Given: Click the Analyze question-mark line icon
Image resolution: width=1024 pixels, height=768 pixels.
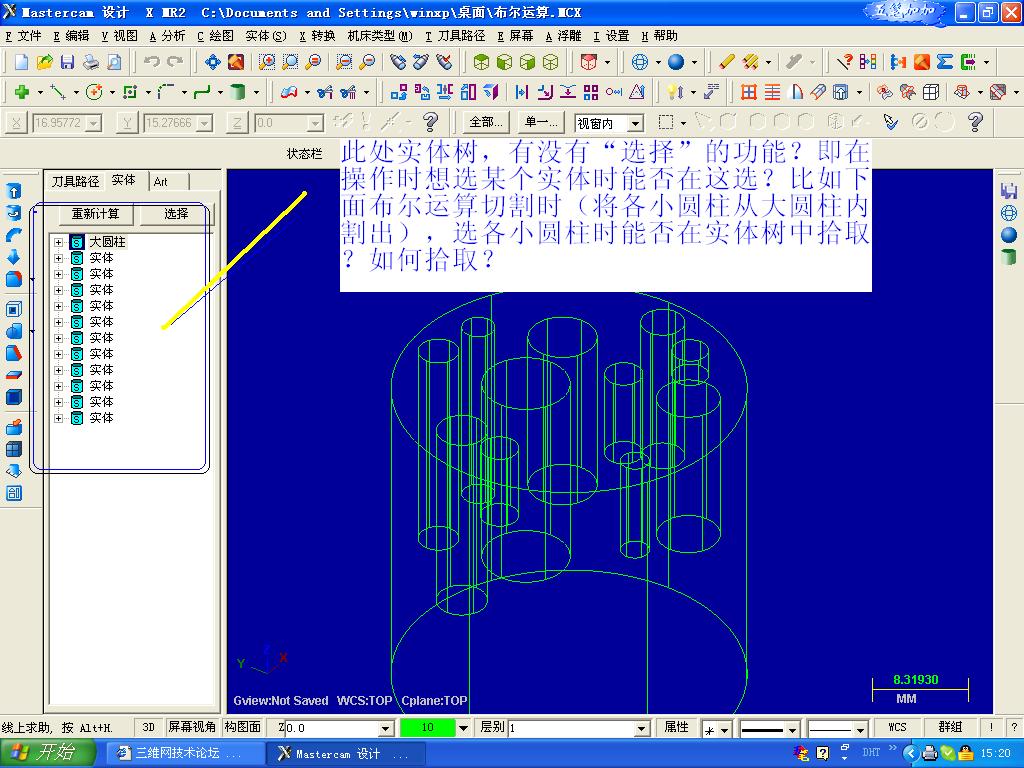Looking at the screenshot, I should click(x=844, y=62).
